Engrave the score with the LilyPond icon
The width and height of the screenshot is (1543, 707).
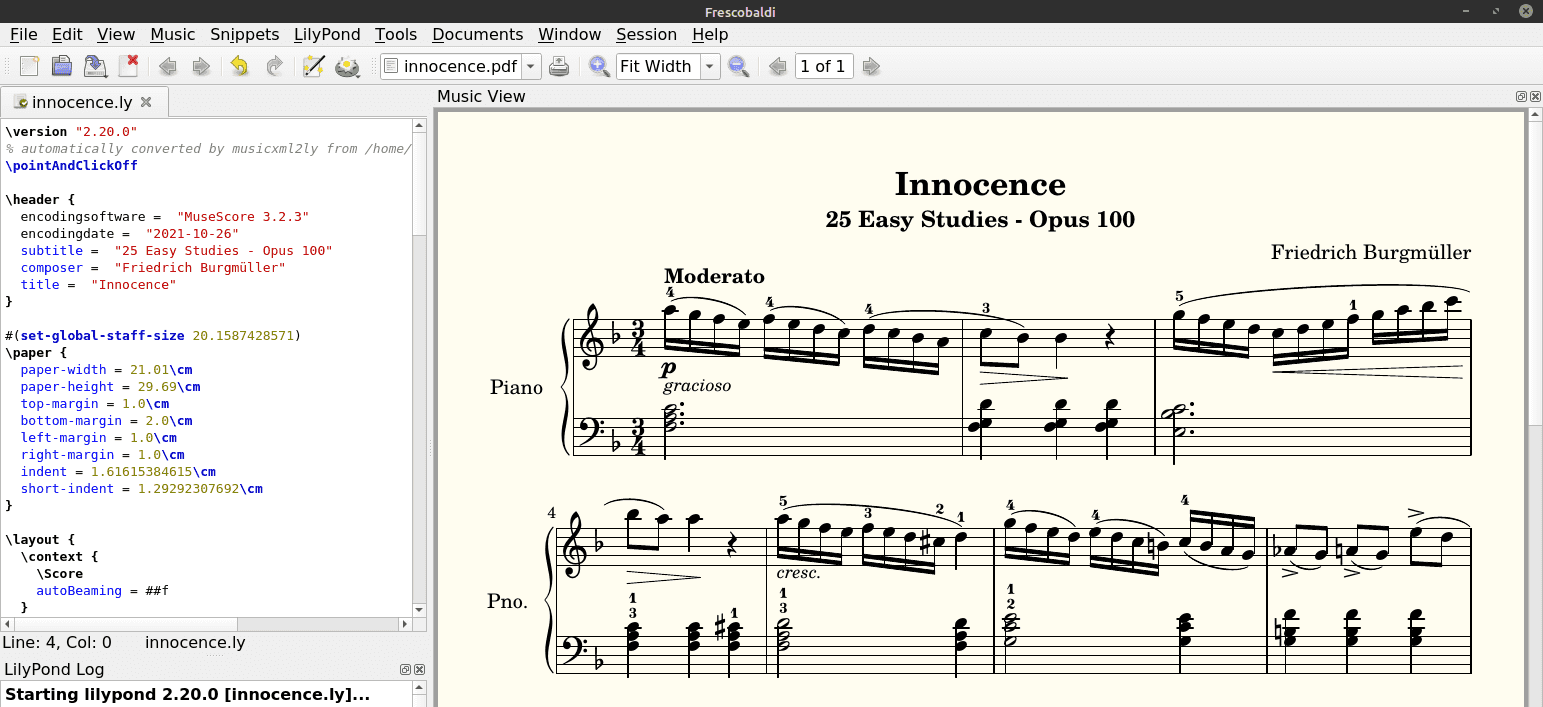[x=347, y=66]
